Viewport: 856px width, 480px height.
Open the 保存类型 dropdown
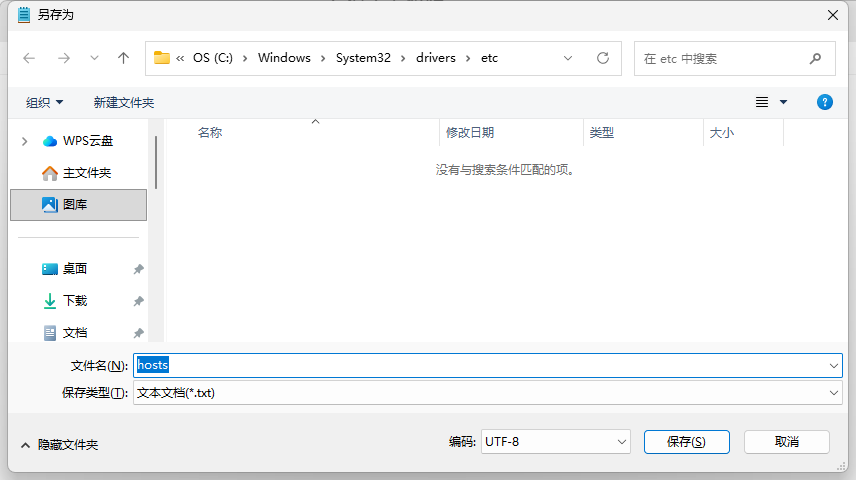[x=488, y=393]
